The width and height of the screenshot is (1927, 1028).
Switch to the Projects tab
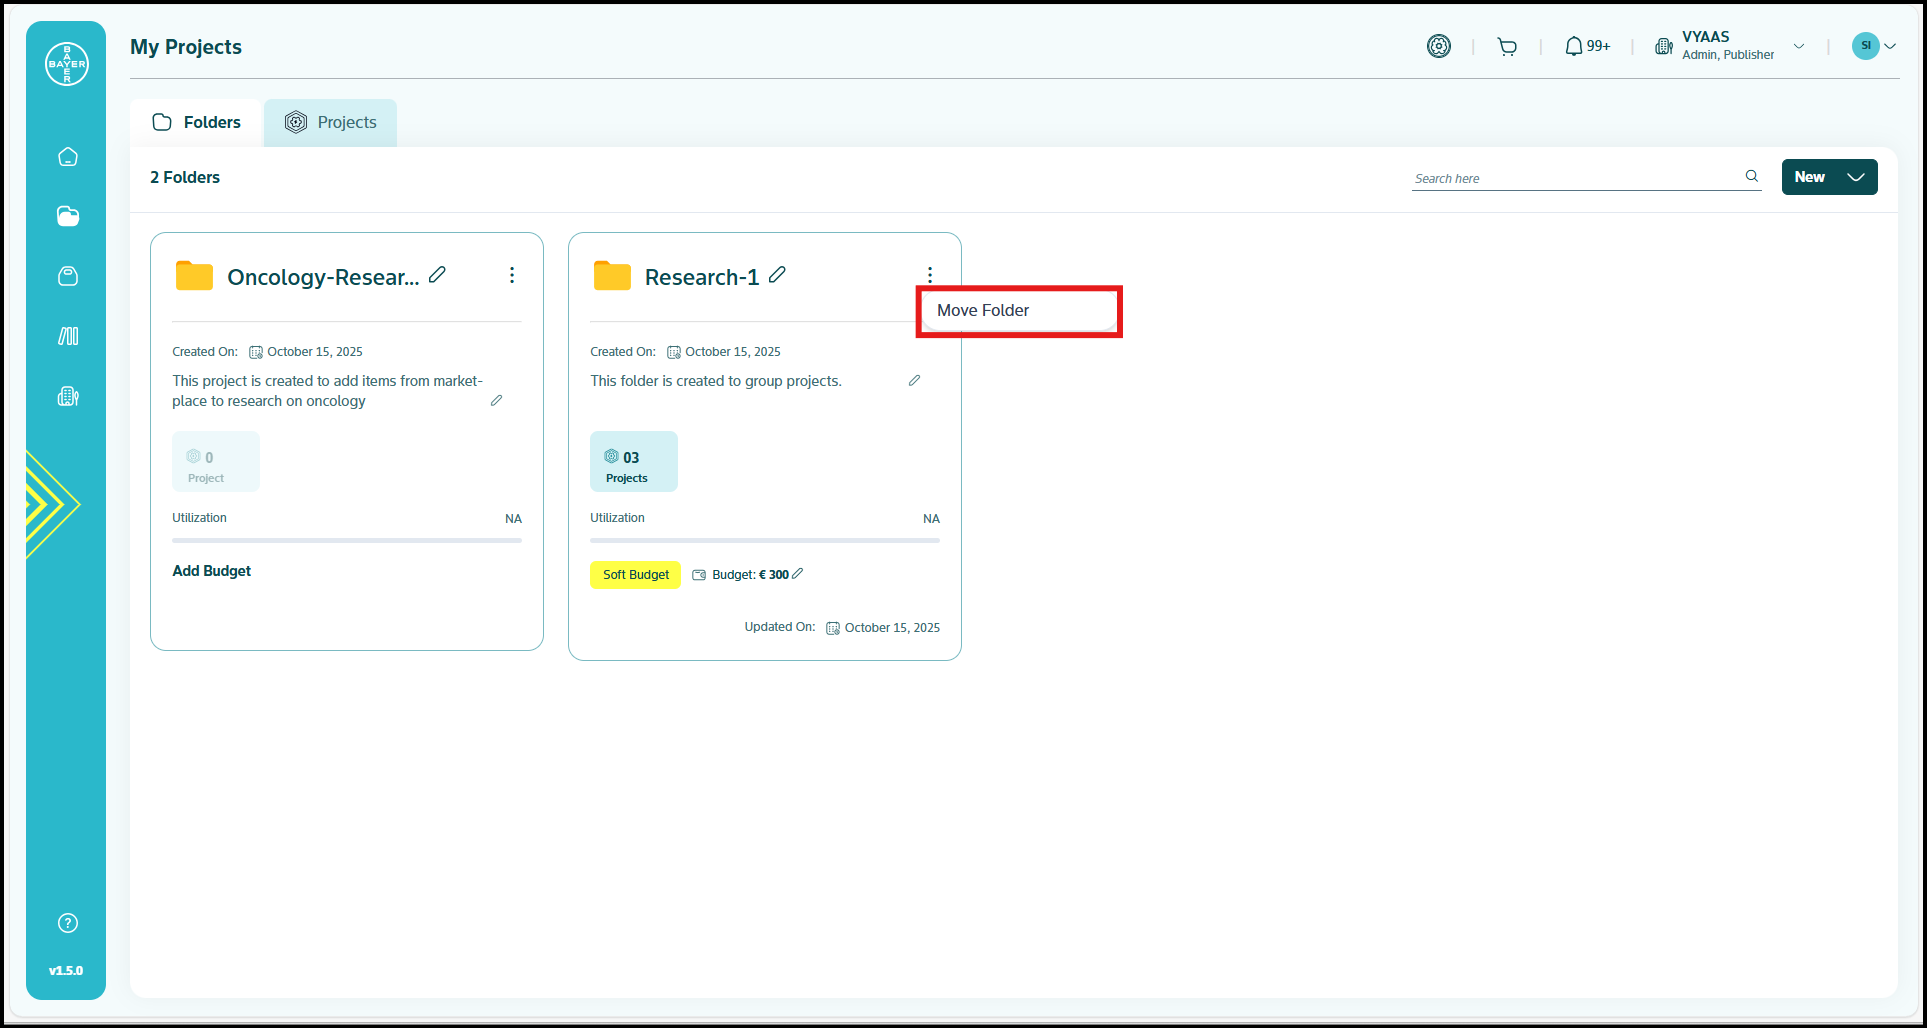point(331,123)
